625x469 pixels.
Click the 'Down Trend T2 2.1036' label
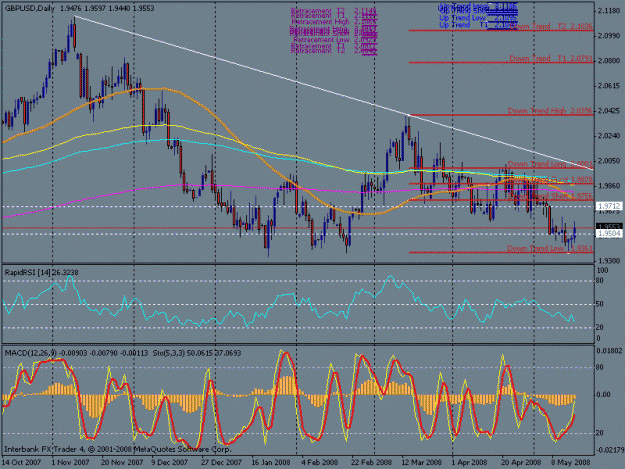[551, 26]
